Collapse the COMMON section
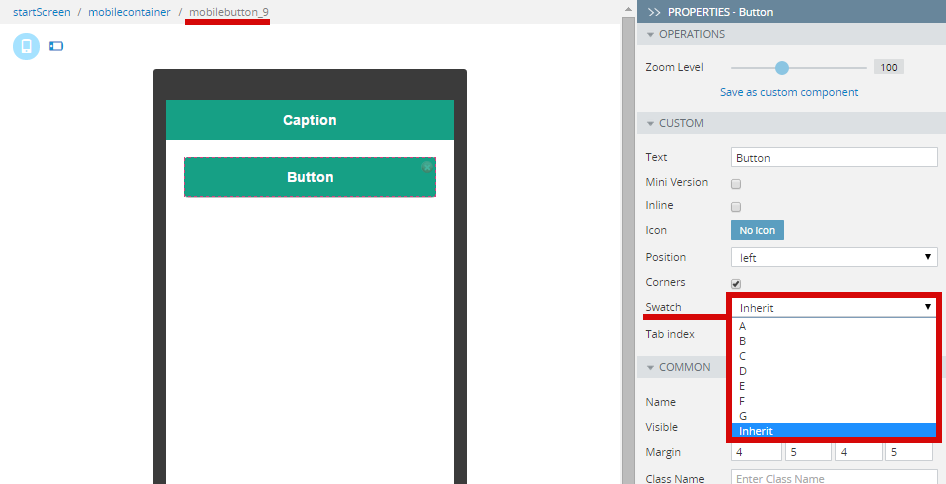Image resolution: width=946 pixels, height=484 pixels. pyautogui.click(x=650, y=367)
